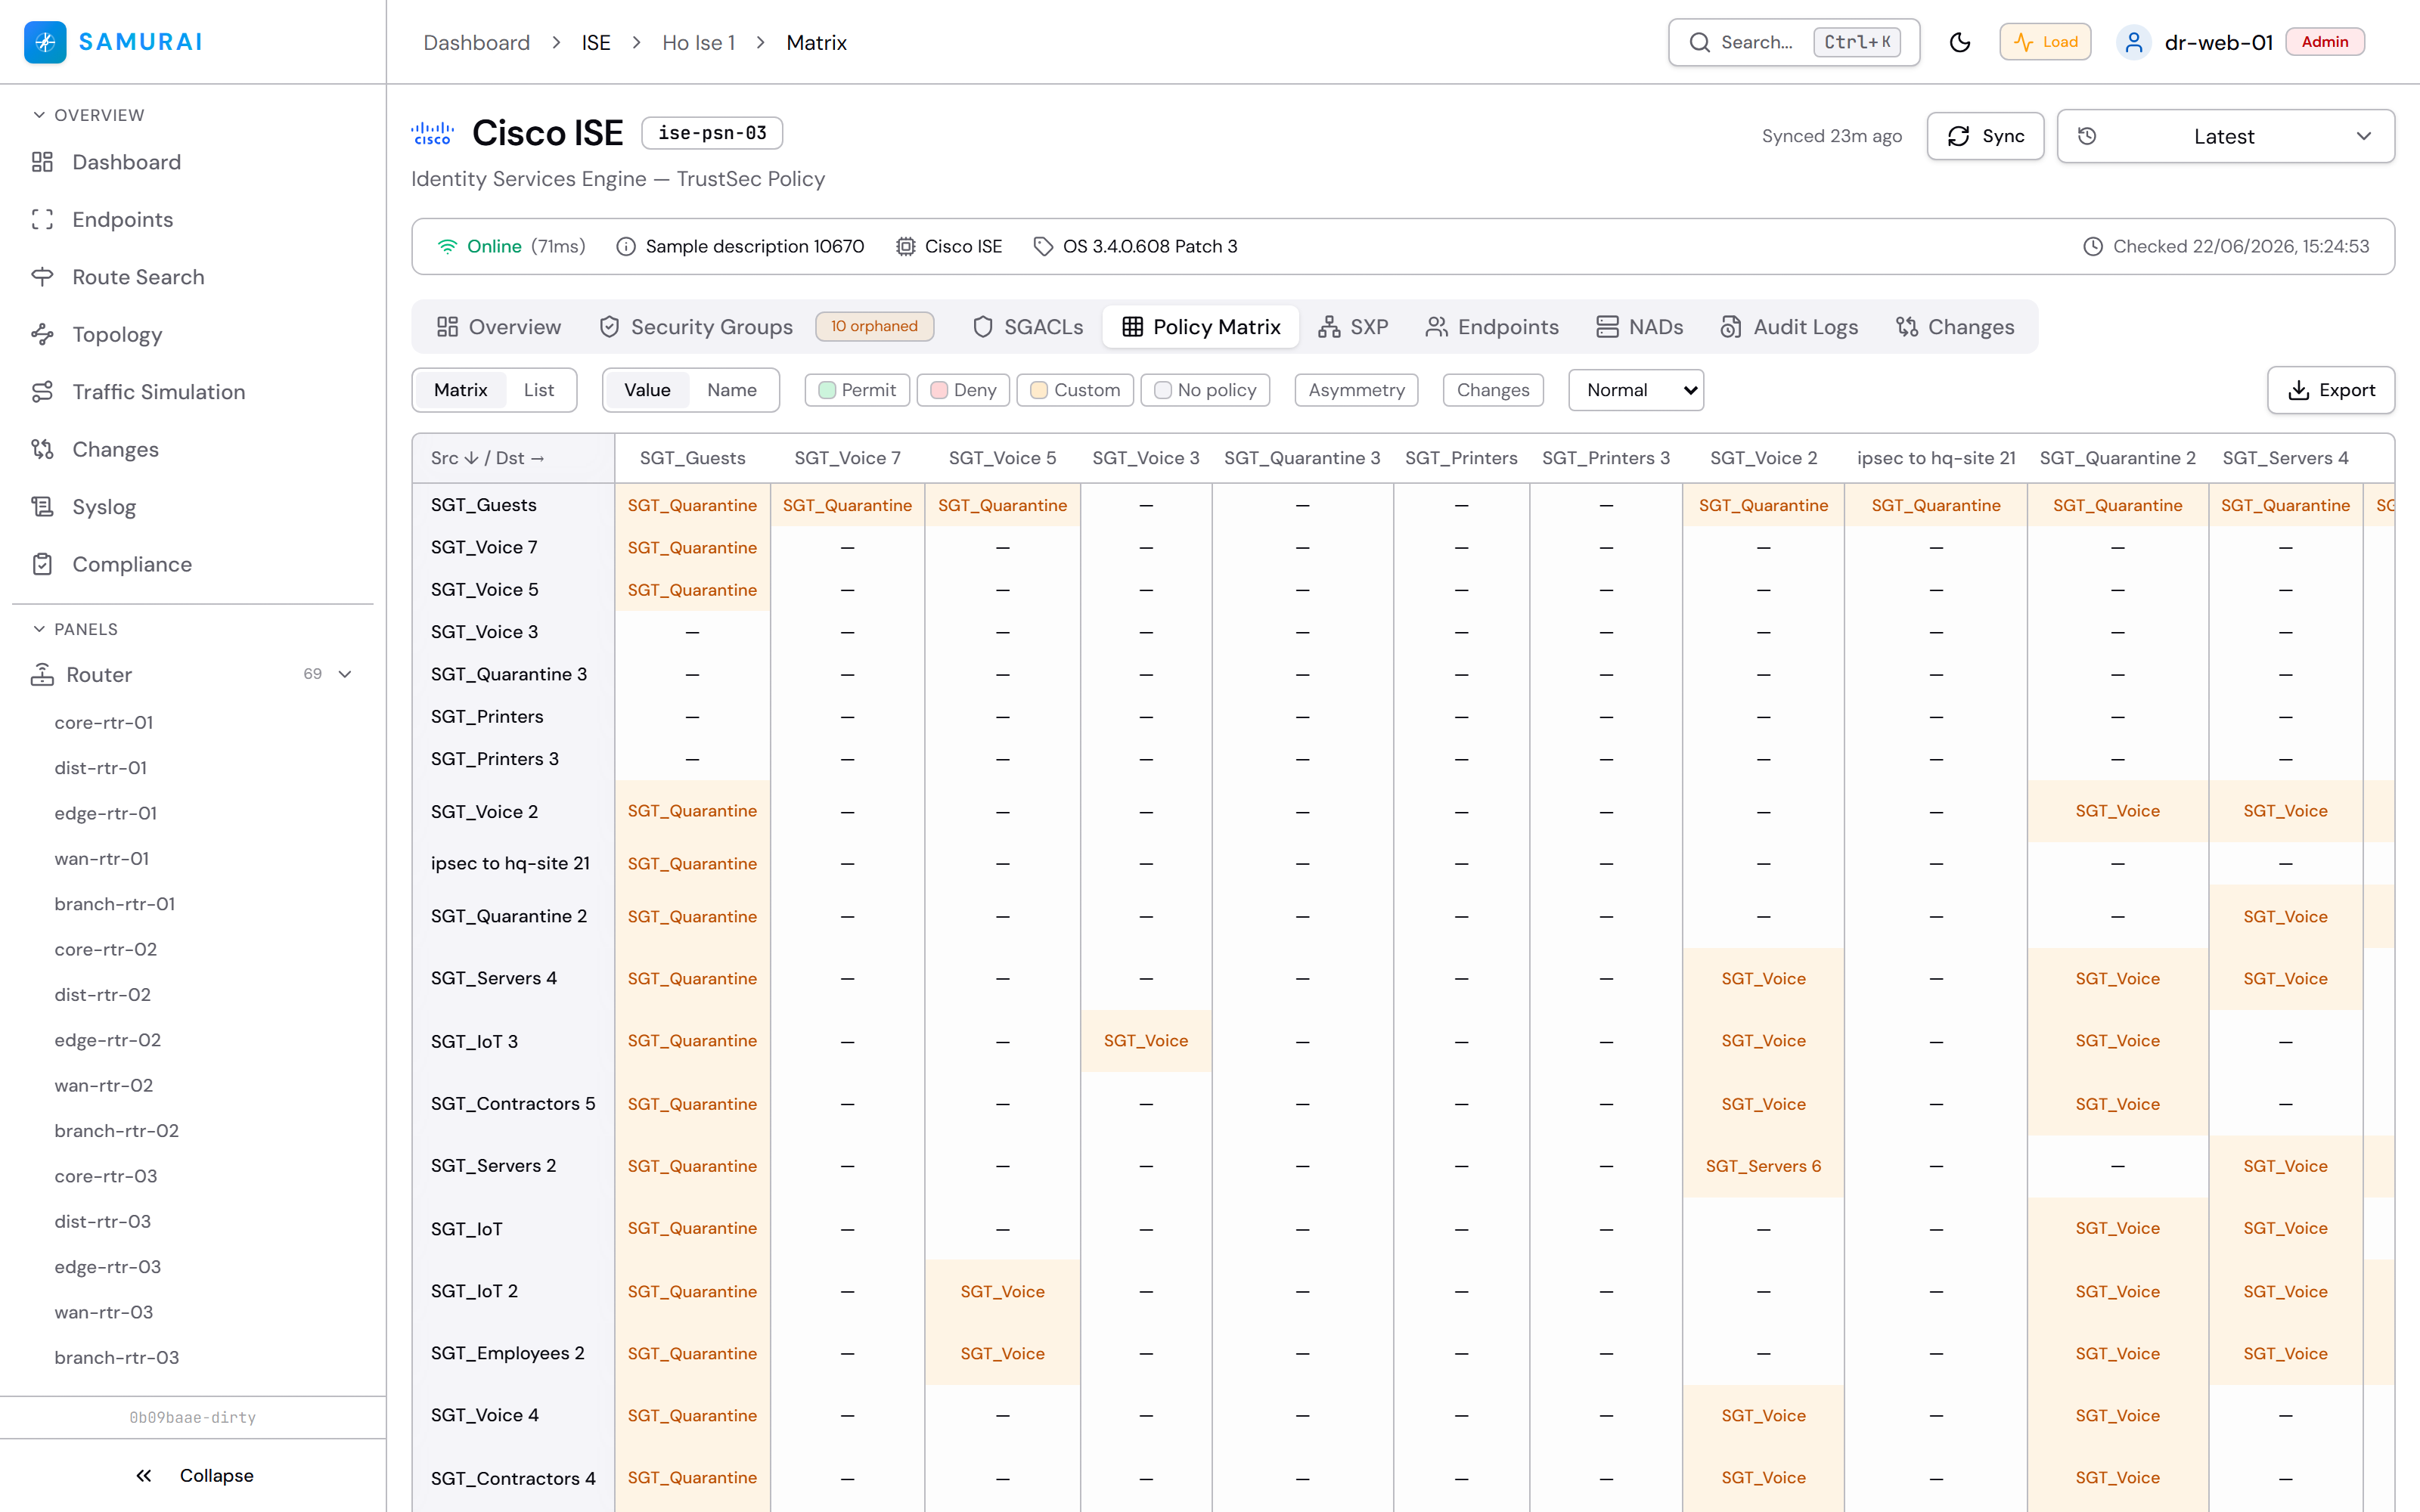Open core-rtr-01 router
2420x1512 pixels.
point(104,722)
